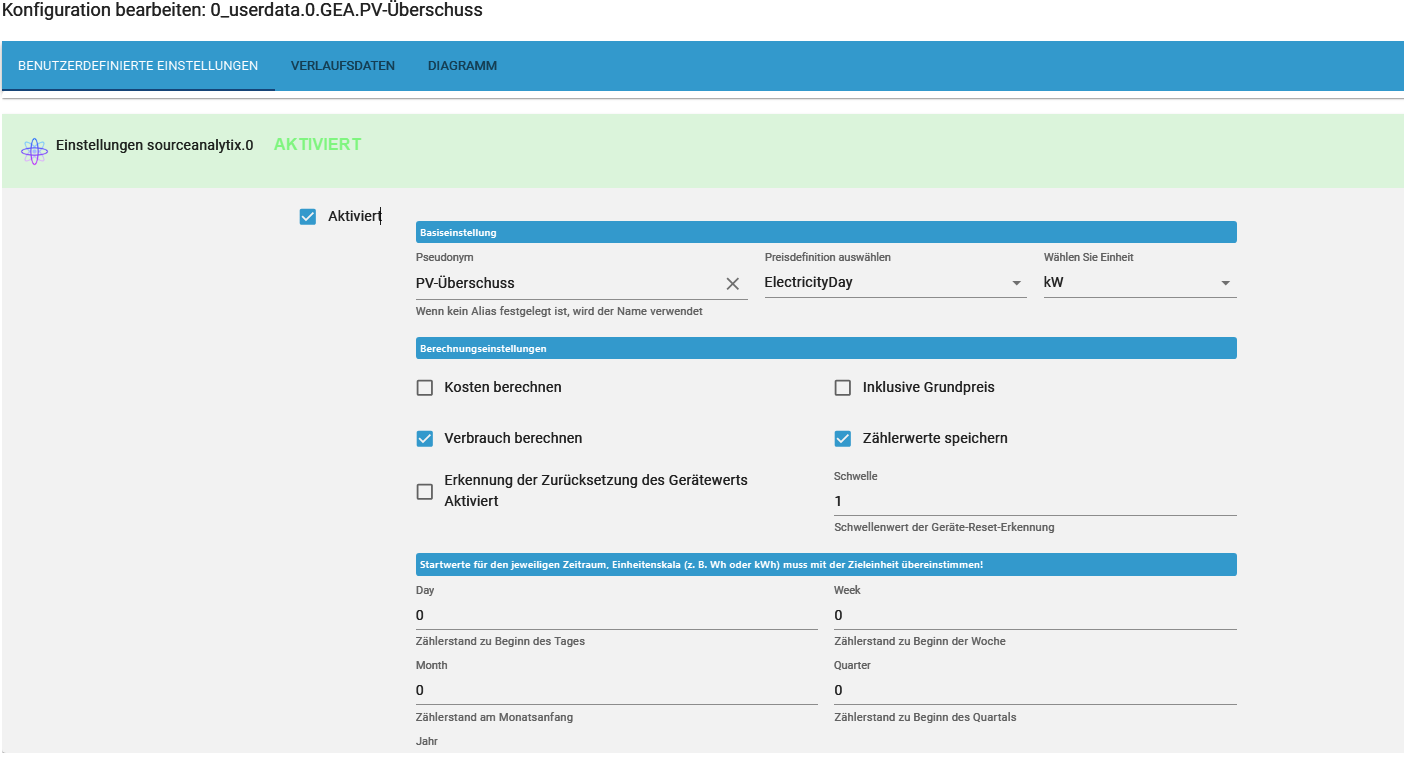Check the Inklusive Grundpreis option

843,388
